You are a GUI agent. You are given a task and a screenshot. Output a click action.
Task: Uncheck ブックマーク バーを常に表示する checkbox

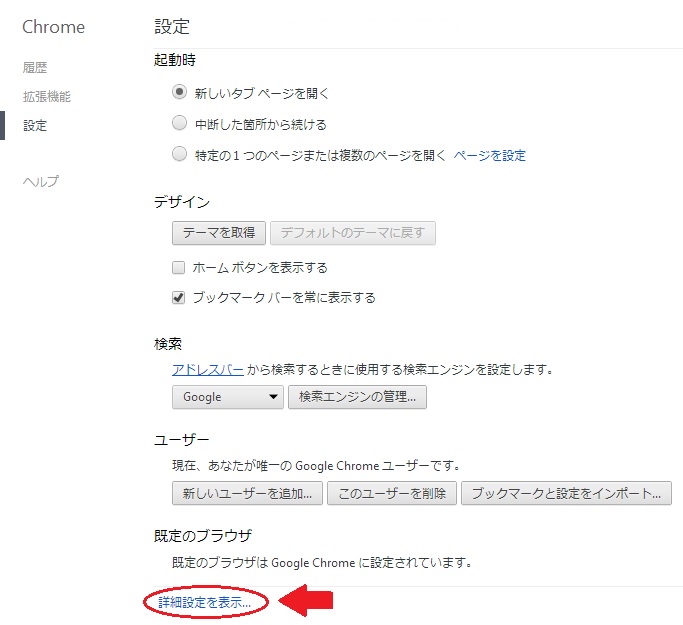[x=179, y=297]
